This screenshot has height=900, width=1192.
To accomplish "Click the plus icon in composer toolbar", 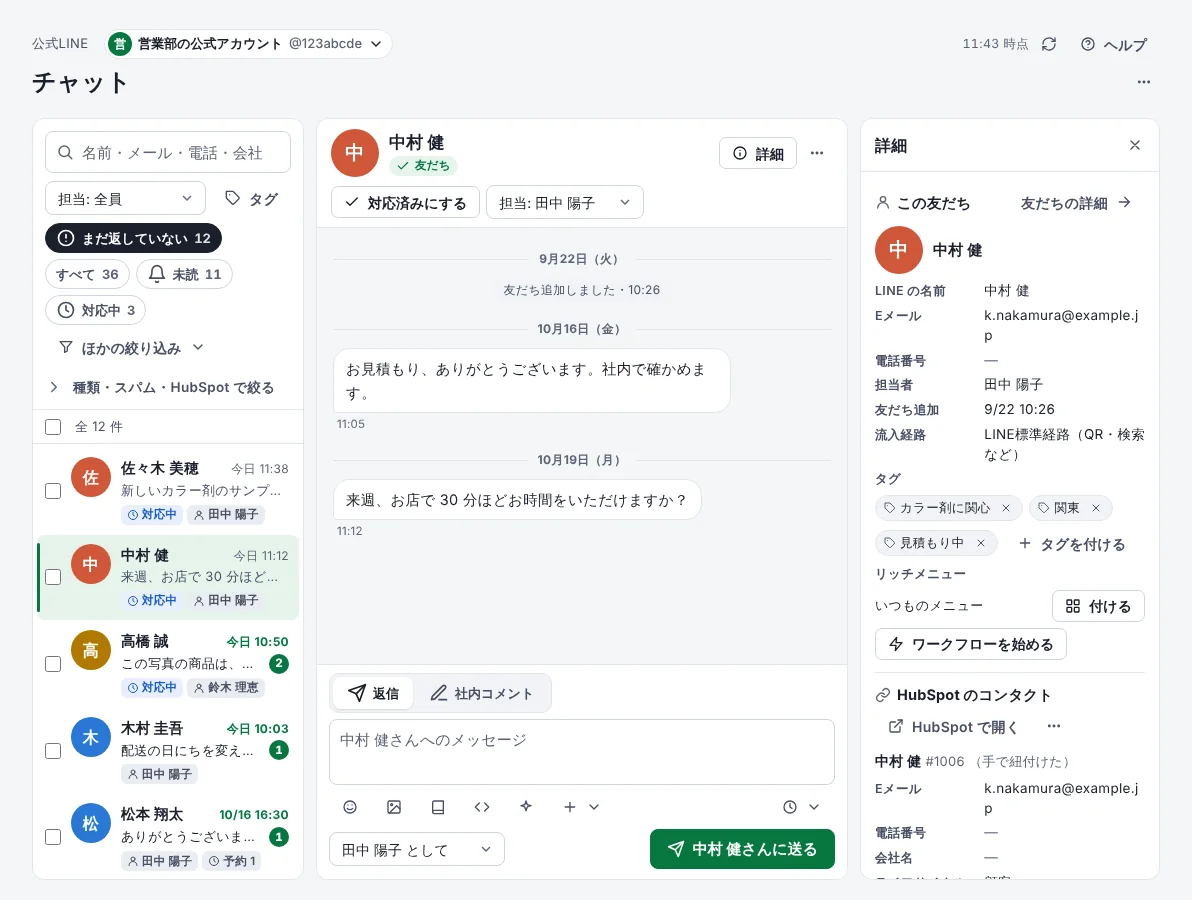I will coord(569,807).
